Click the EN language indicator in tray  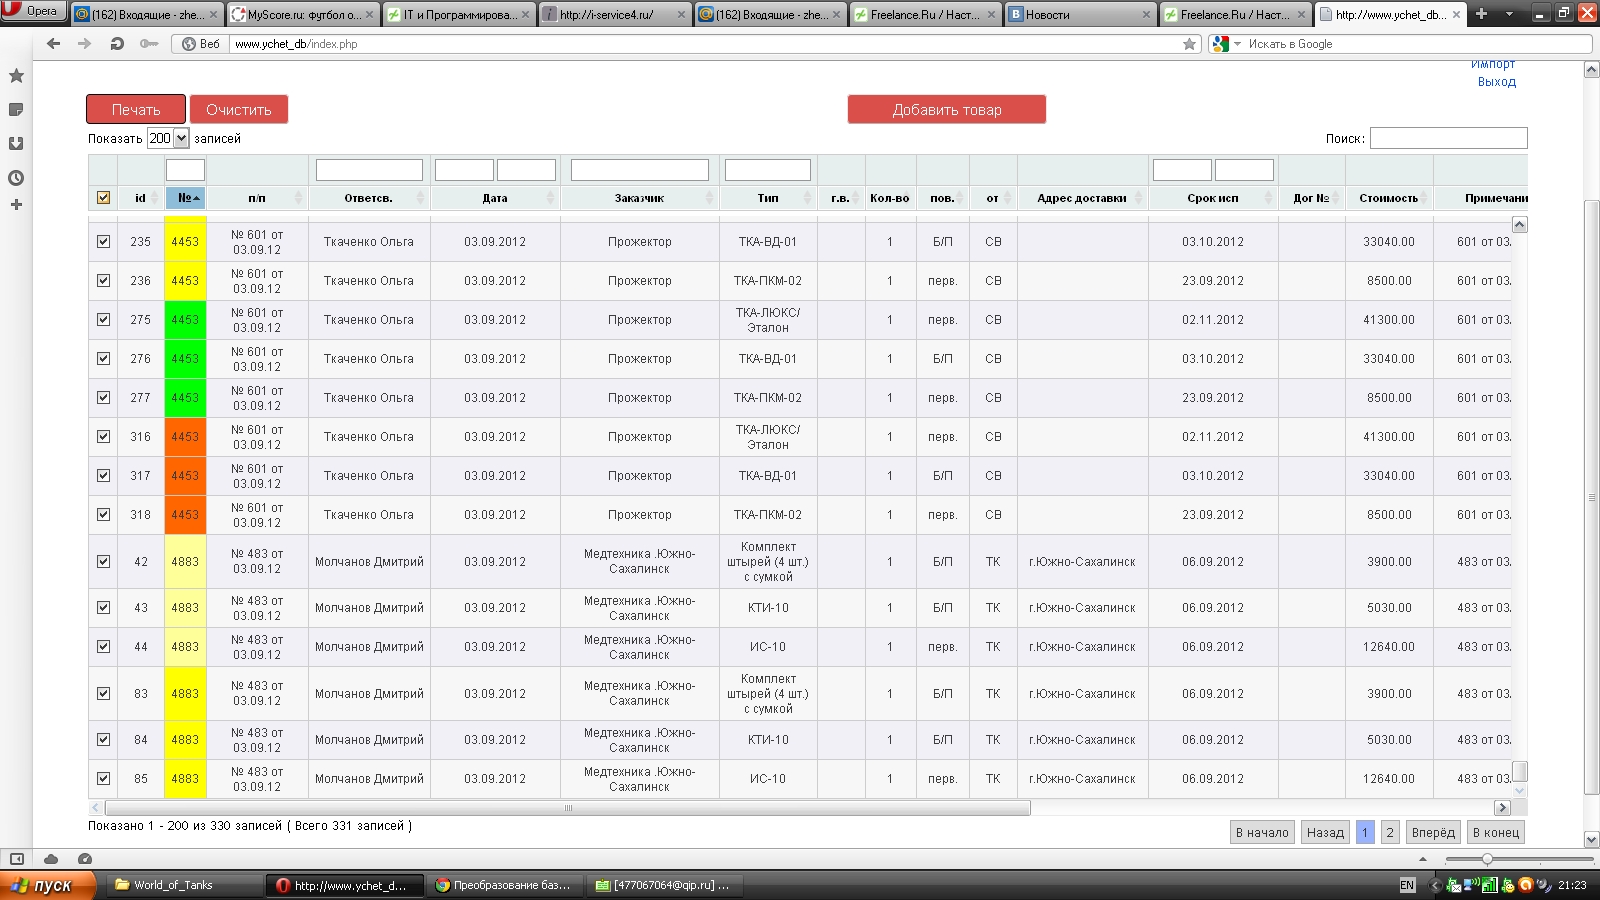pyautogui.click(x=1407, y=885)
